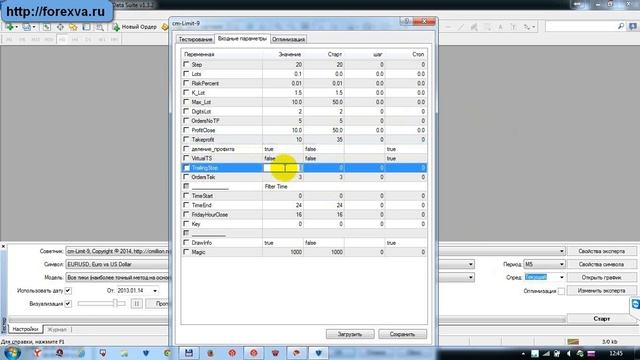This screenshot has height=360, width=640.
Task: Switch to the Входные параметры tab
Action: (x=242, y=39)
